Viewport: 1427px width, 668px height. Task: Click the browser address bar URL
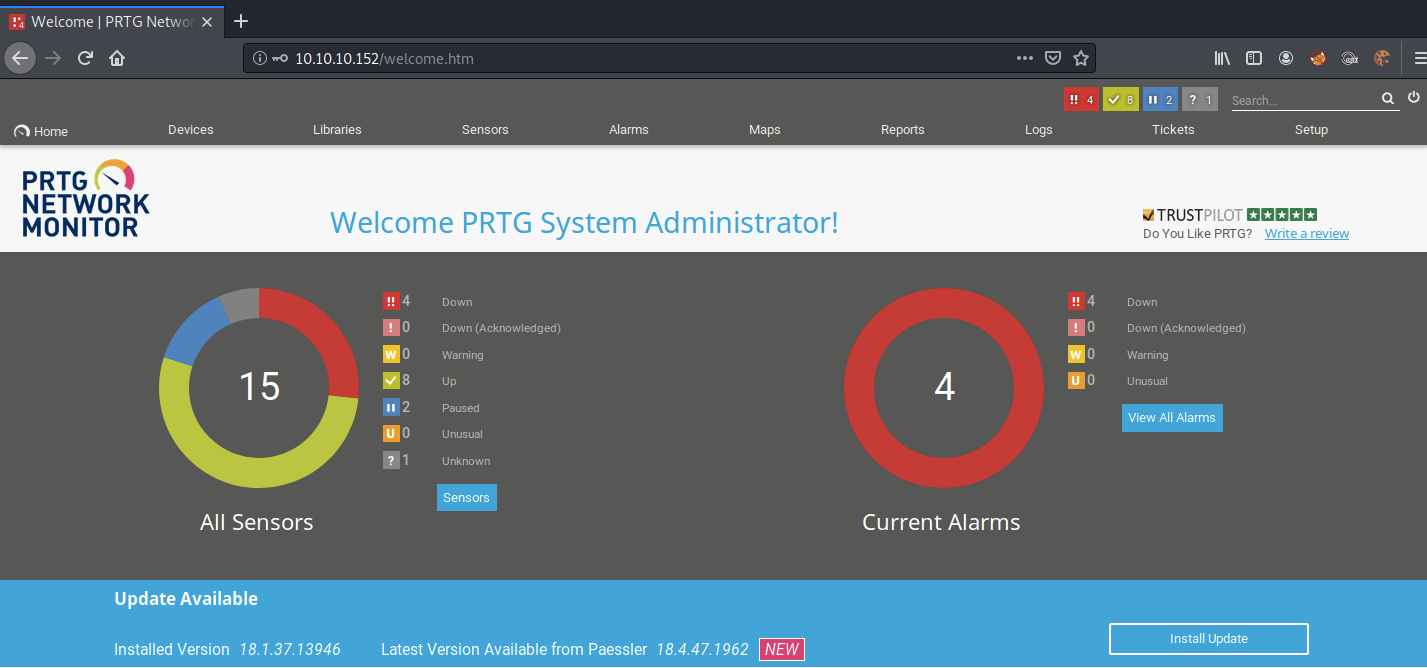coord(384,58)
